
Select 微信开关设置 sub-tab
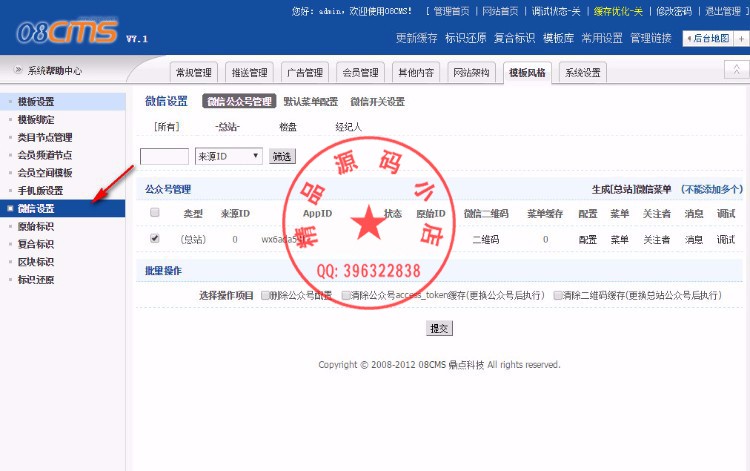pyautogui.click(x=377, y=101)
